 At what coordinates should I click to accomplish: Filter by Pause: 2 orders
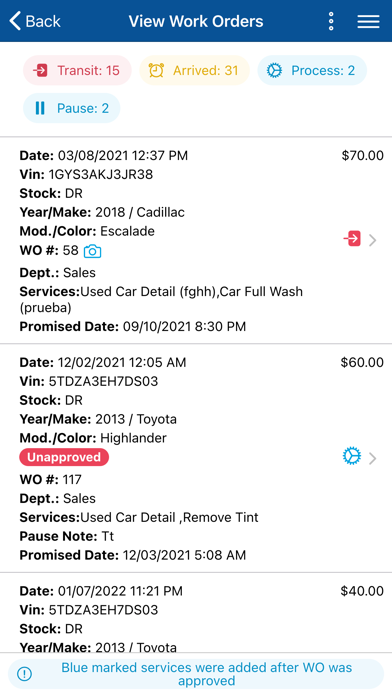(71, 108)
